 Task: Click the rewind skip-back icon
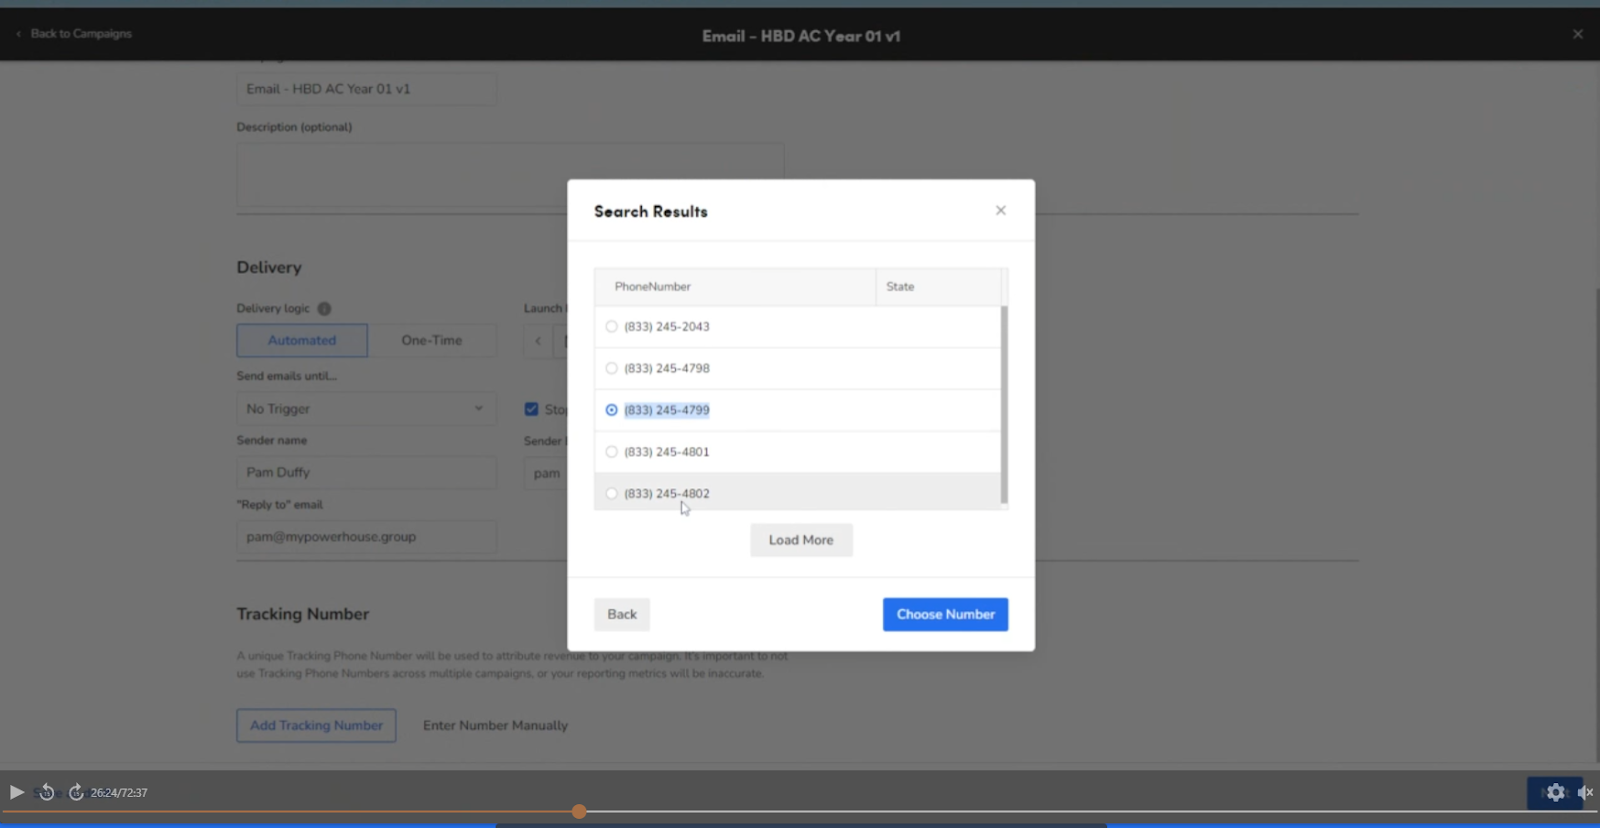[46, 792]
